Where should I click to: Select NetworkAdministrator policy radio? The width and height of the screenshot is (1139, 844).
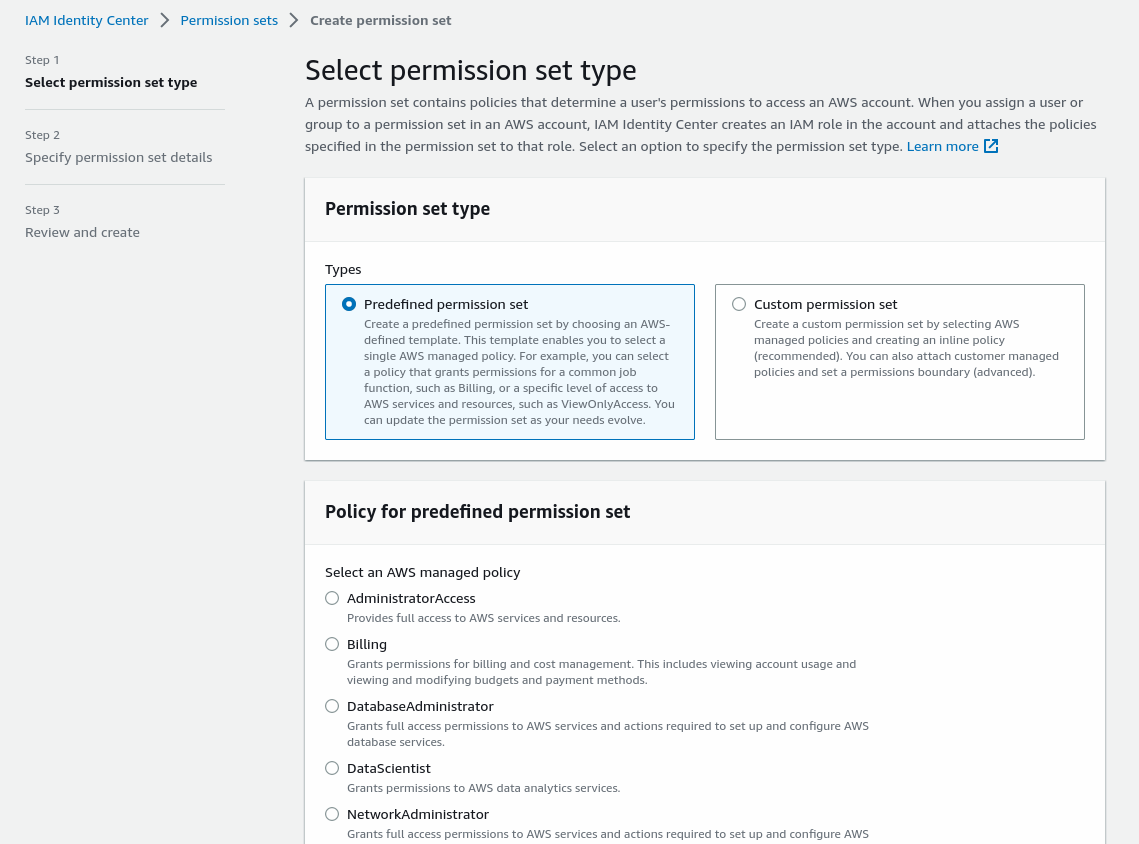332,814
